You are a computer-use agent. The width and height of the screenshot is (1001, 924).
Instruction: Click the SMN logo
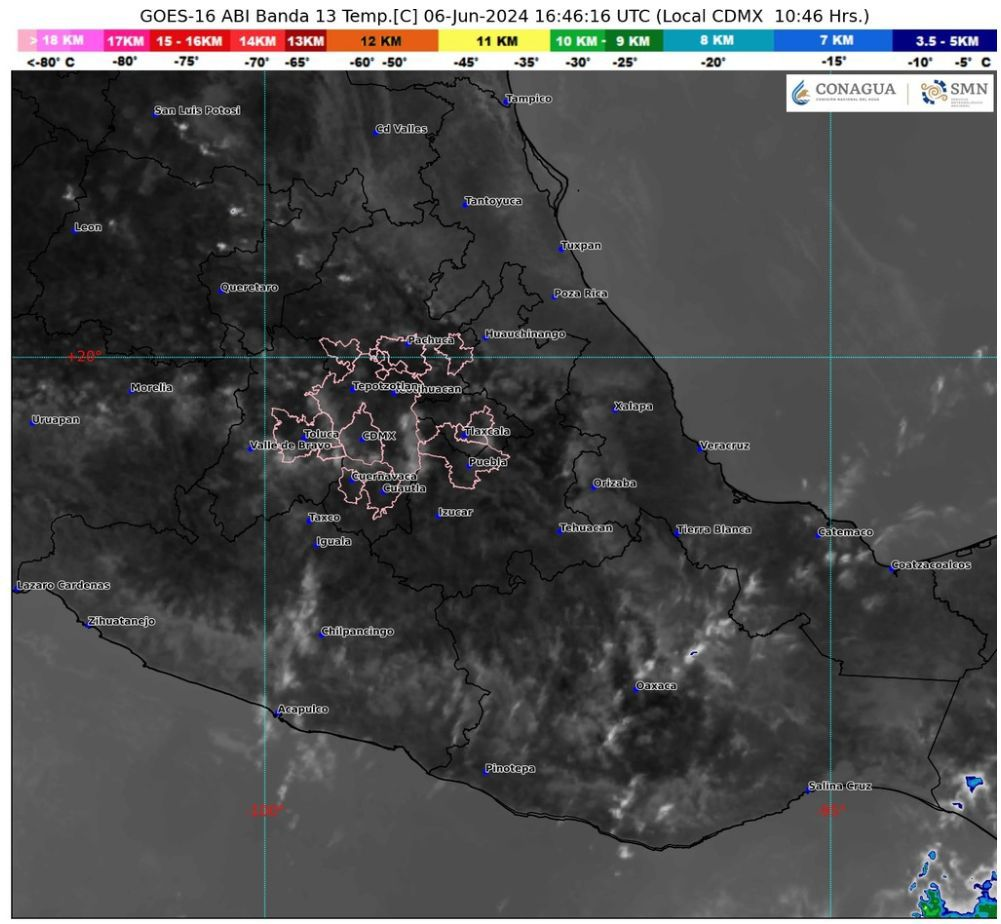[945, 92]
